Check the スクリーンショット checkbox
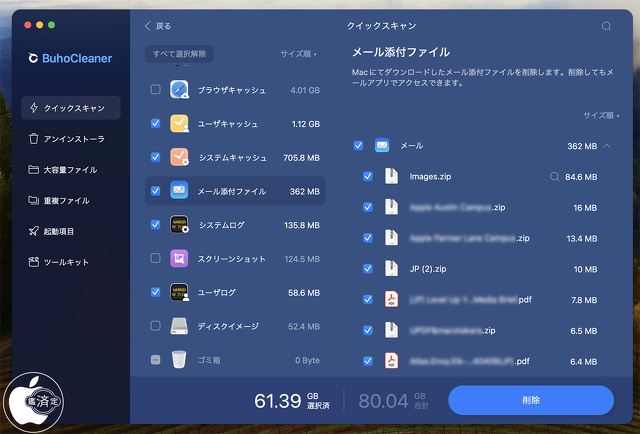Image resolution: width=640 pixels, height=434 pixels. (156, 258)
